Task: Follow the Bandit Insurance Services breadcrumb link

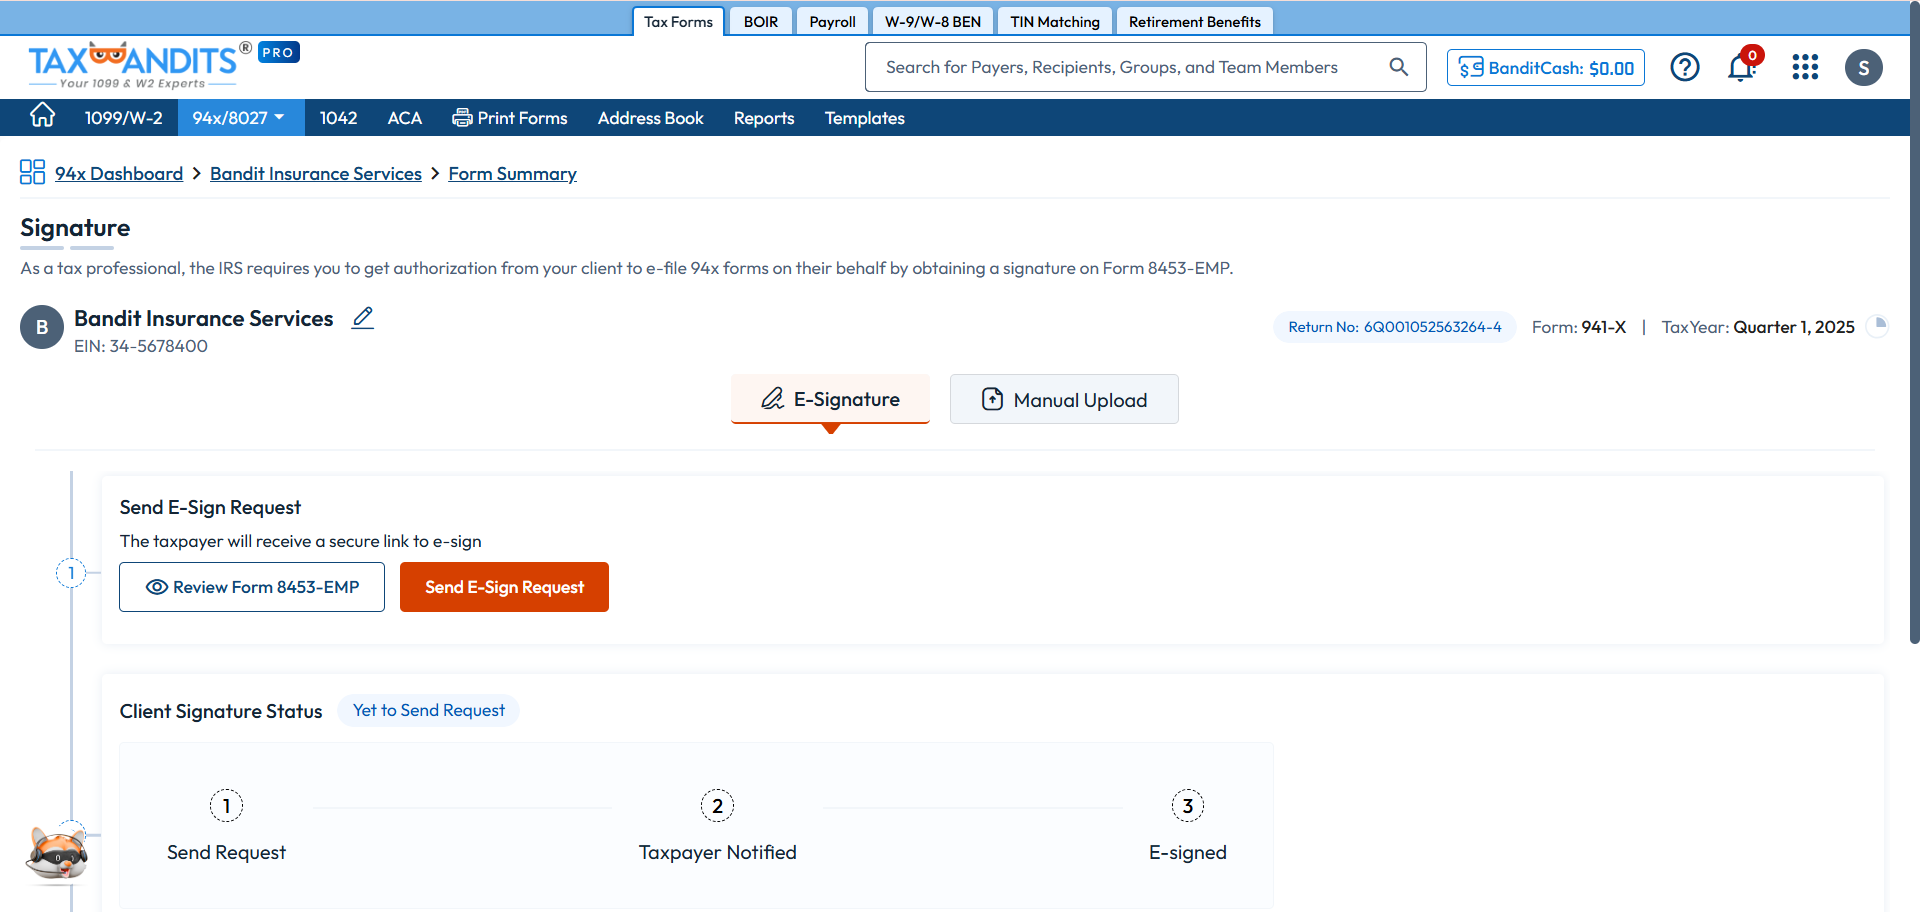Action: [316, 173]
